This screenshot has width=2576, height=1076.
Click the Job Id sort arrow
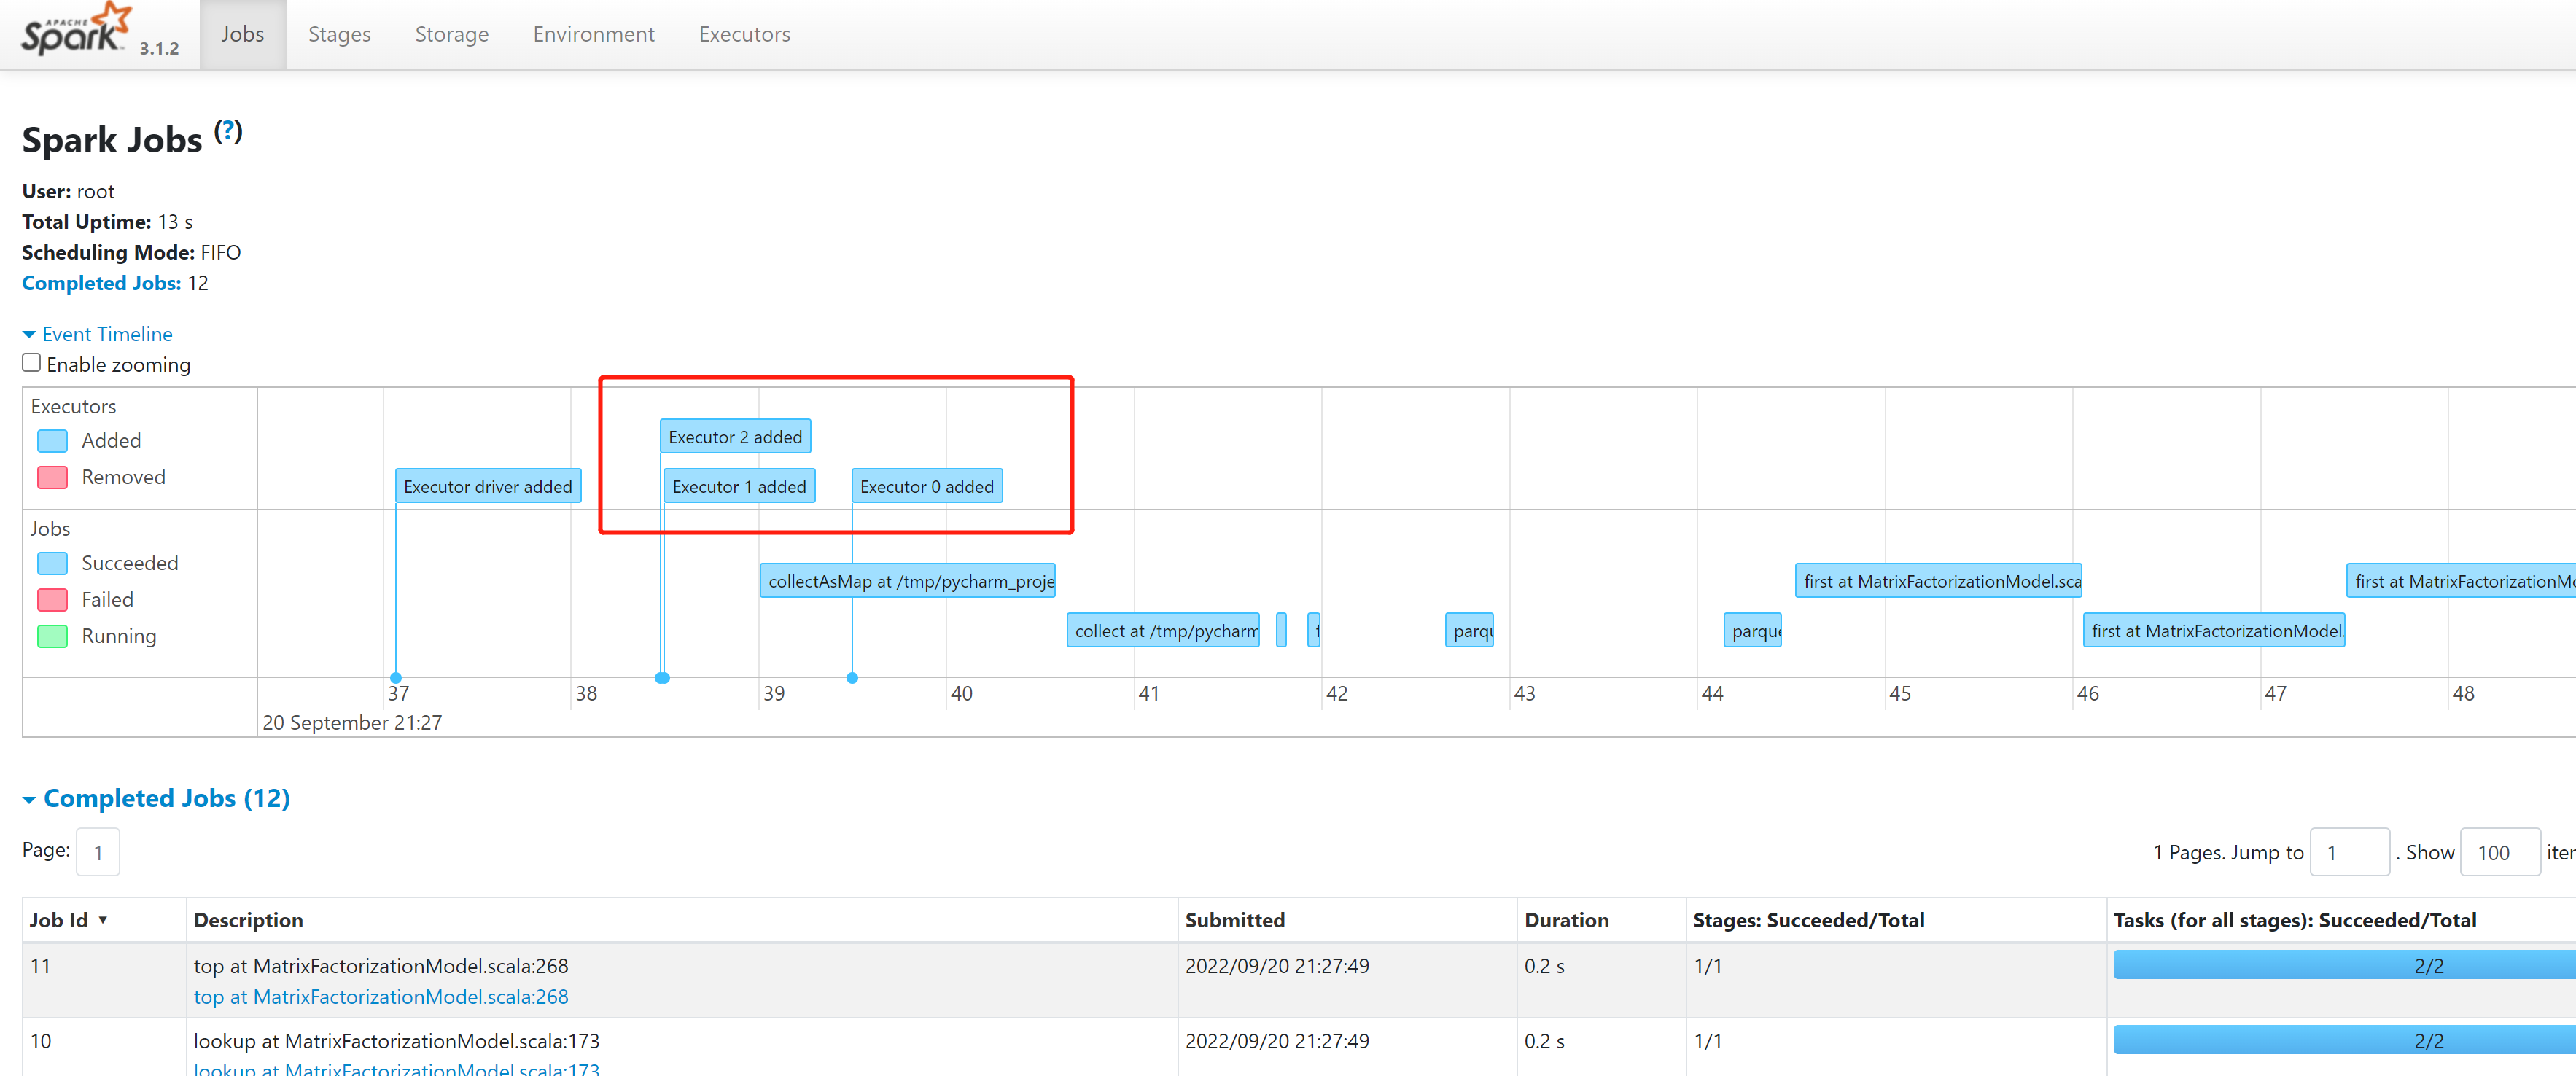click(x=103, y=920)
